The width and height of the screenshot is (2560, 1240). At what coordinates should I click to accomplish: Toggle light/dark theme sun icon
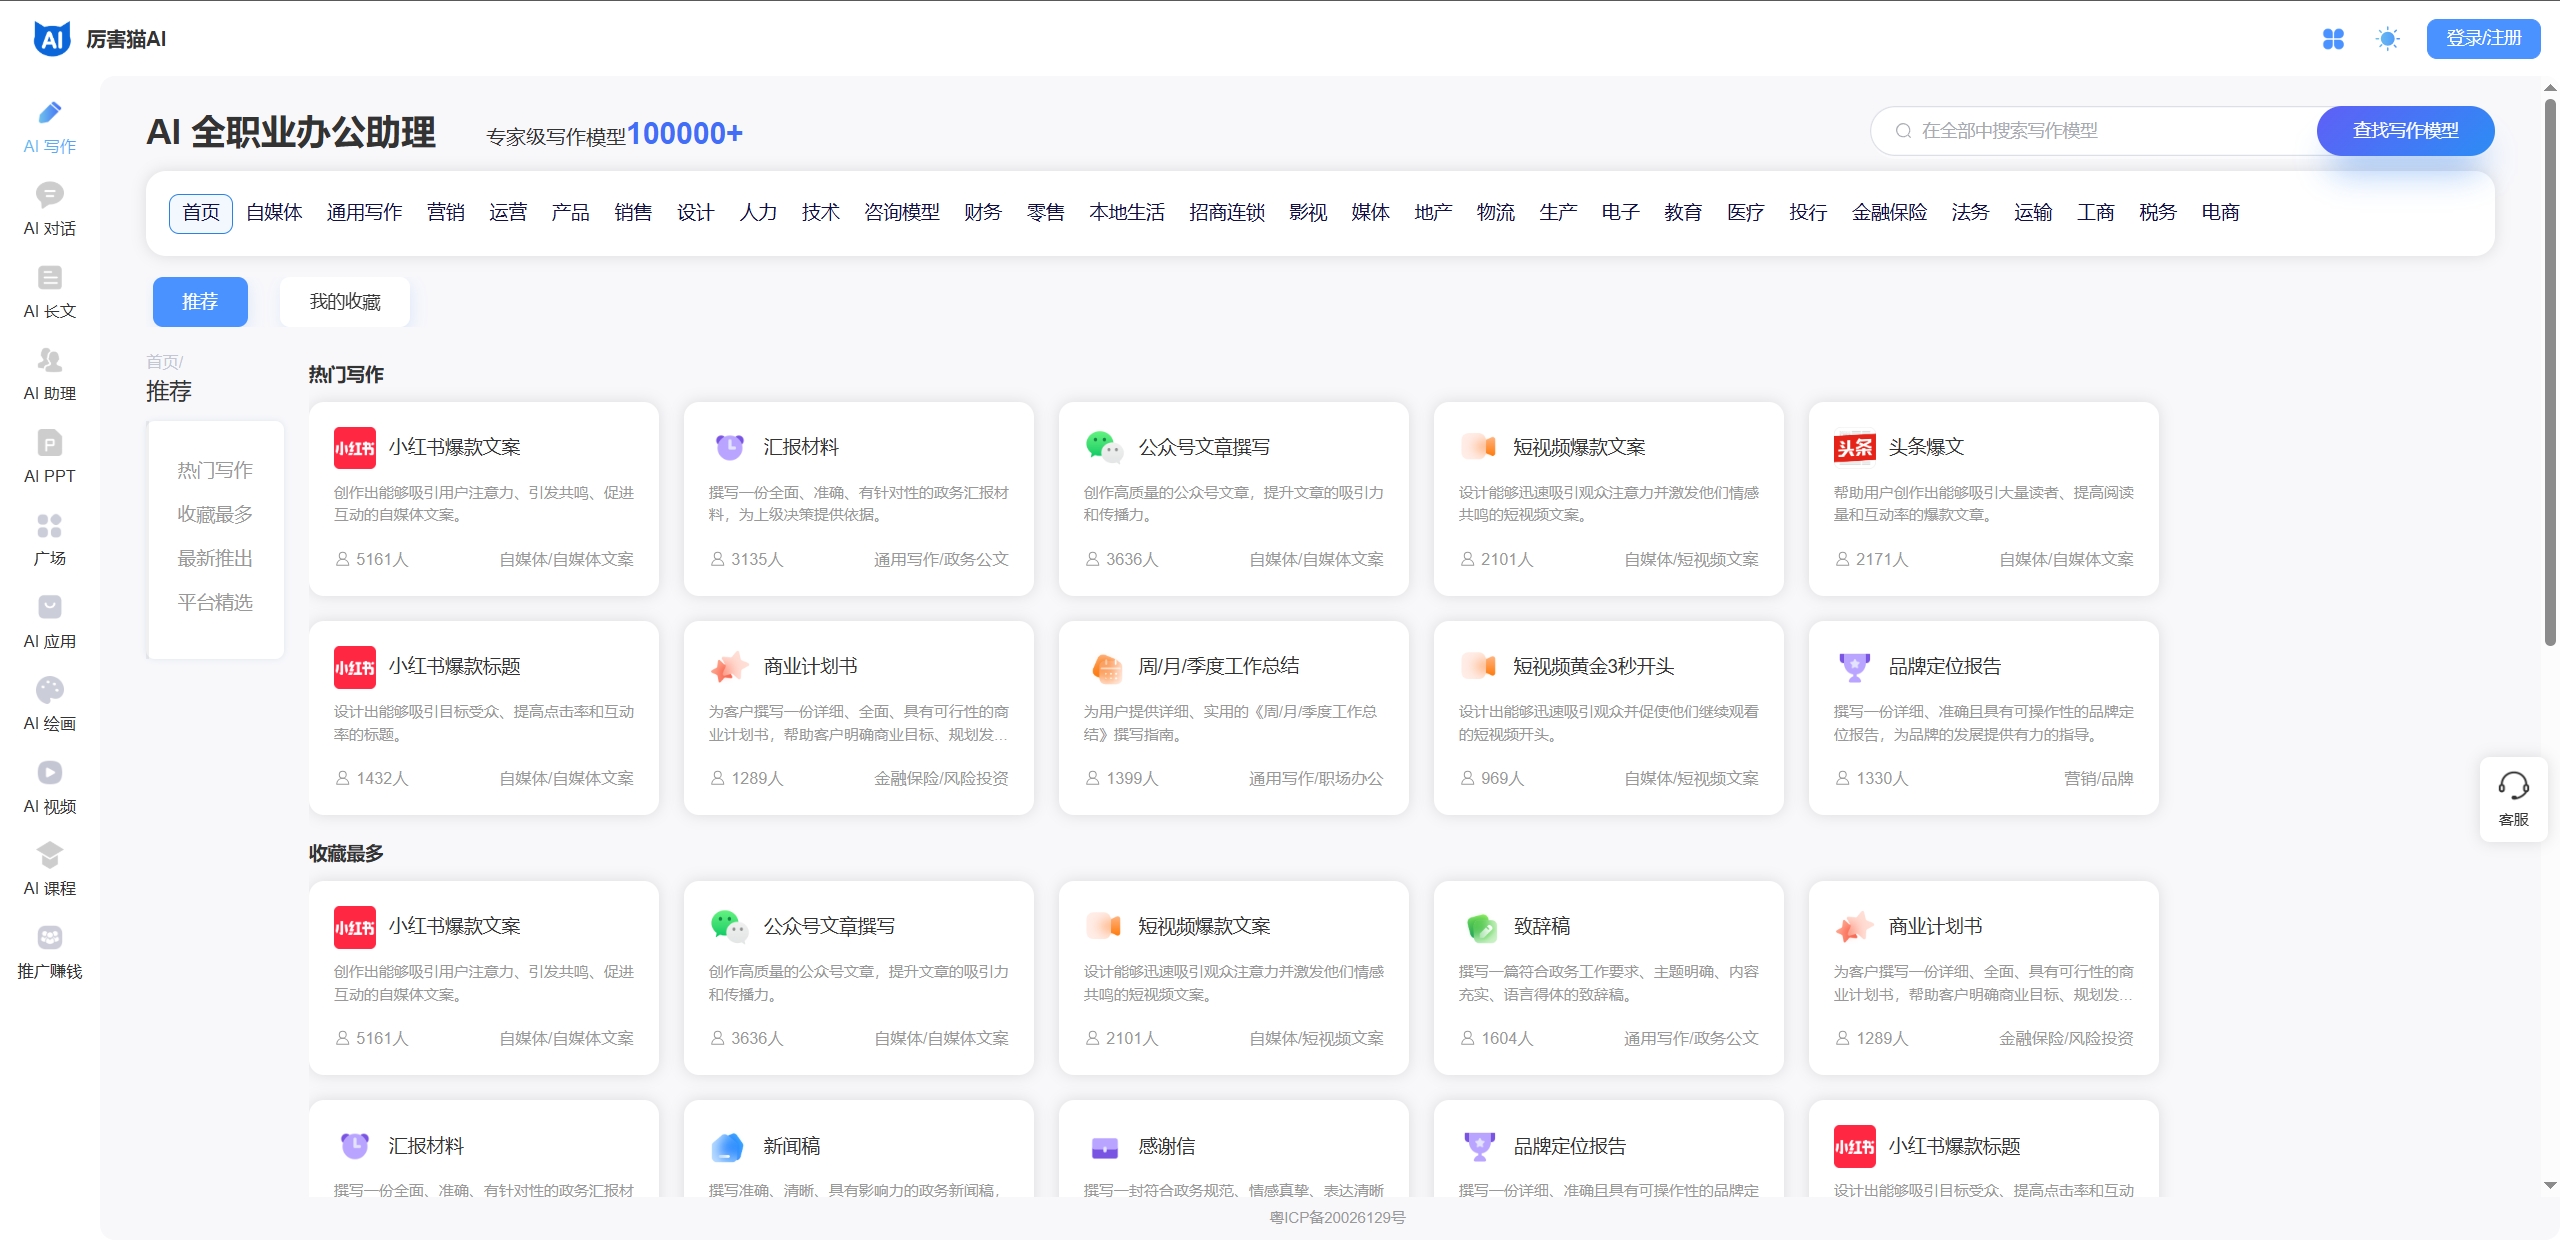point(2388,39)
